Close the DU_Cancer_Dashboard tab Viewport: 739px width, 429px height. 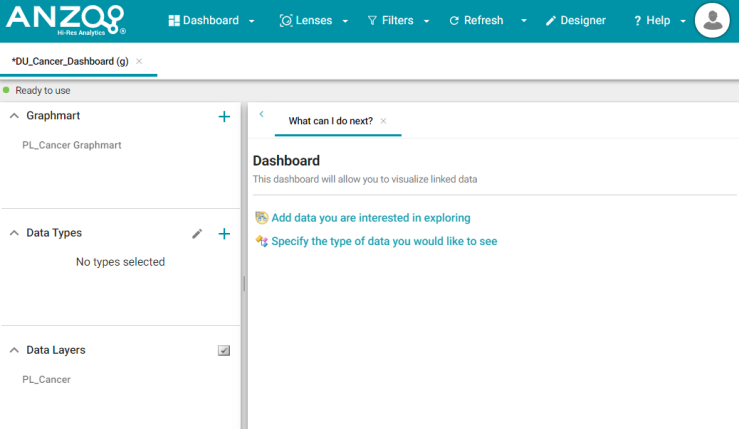tap(139, 62)
